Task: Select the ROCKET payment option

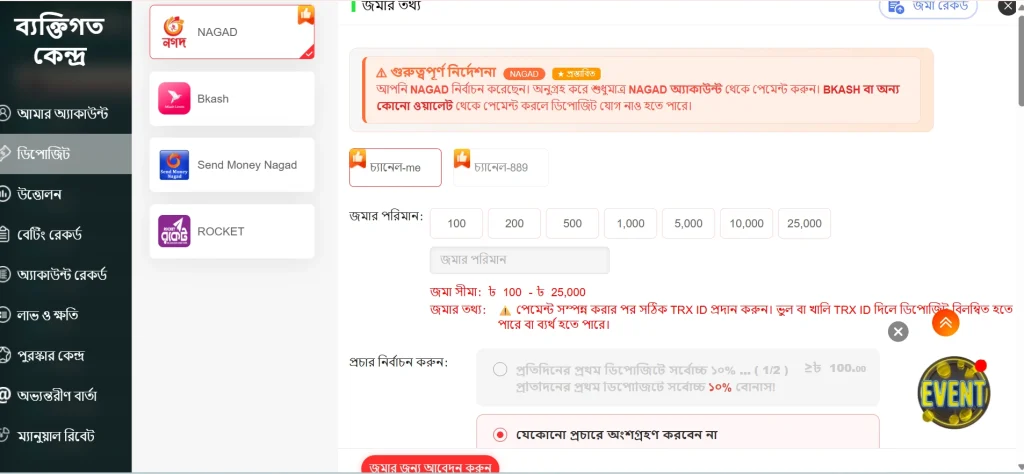Action: click(232, 231)
